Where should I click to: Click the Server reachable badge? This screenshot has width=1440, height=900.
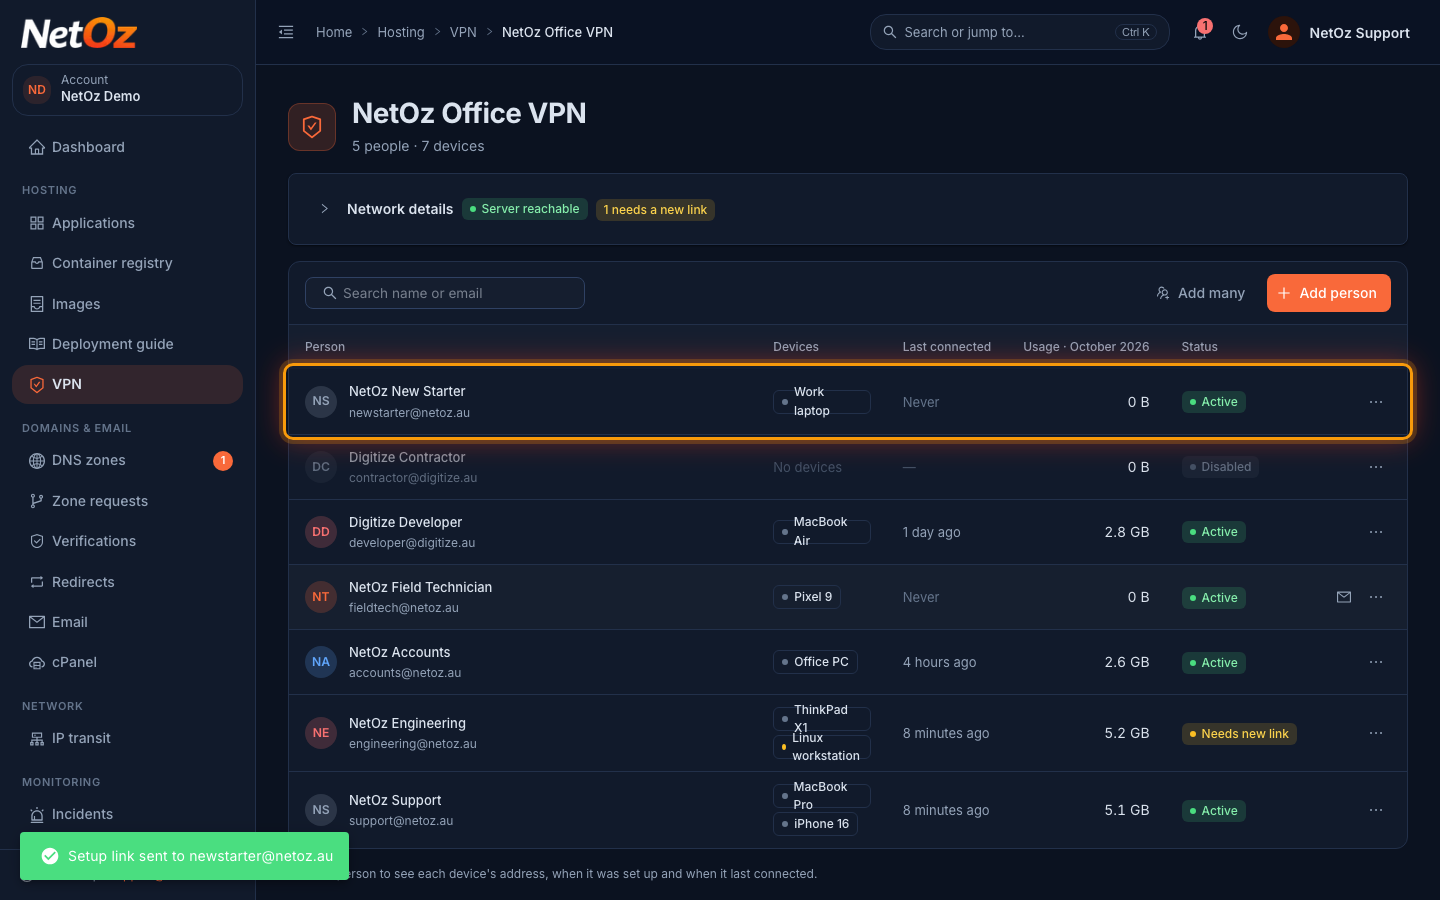click(x=525, y=209)
